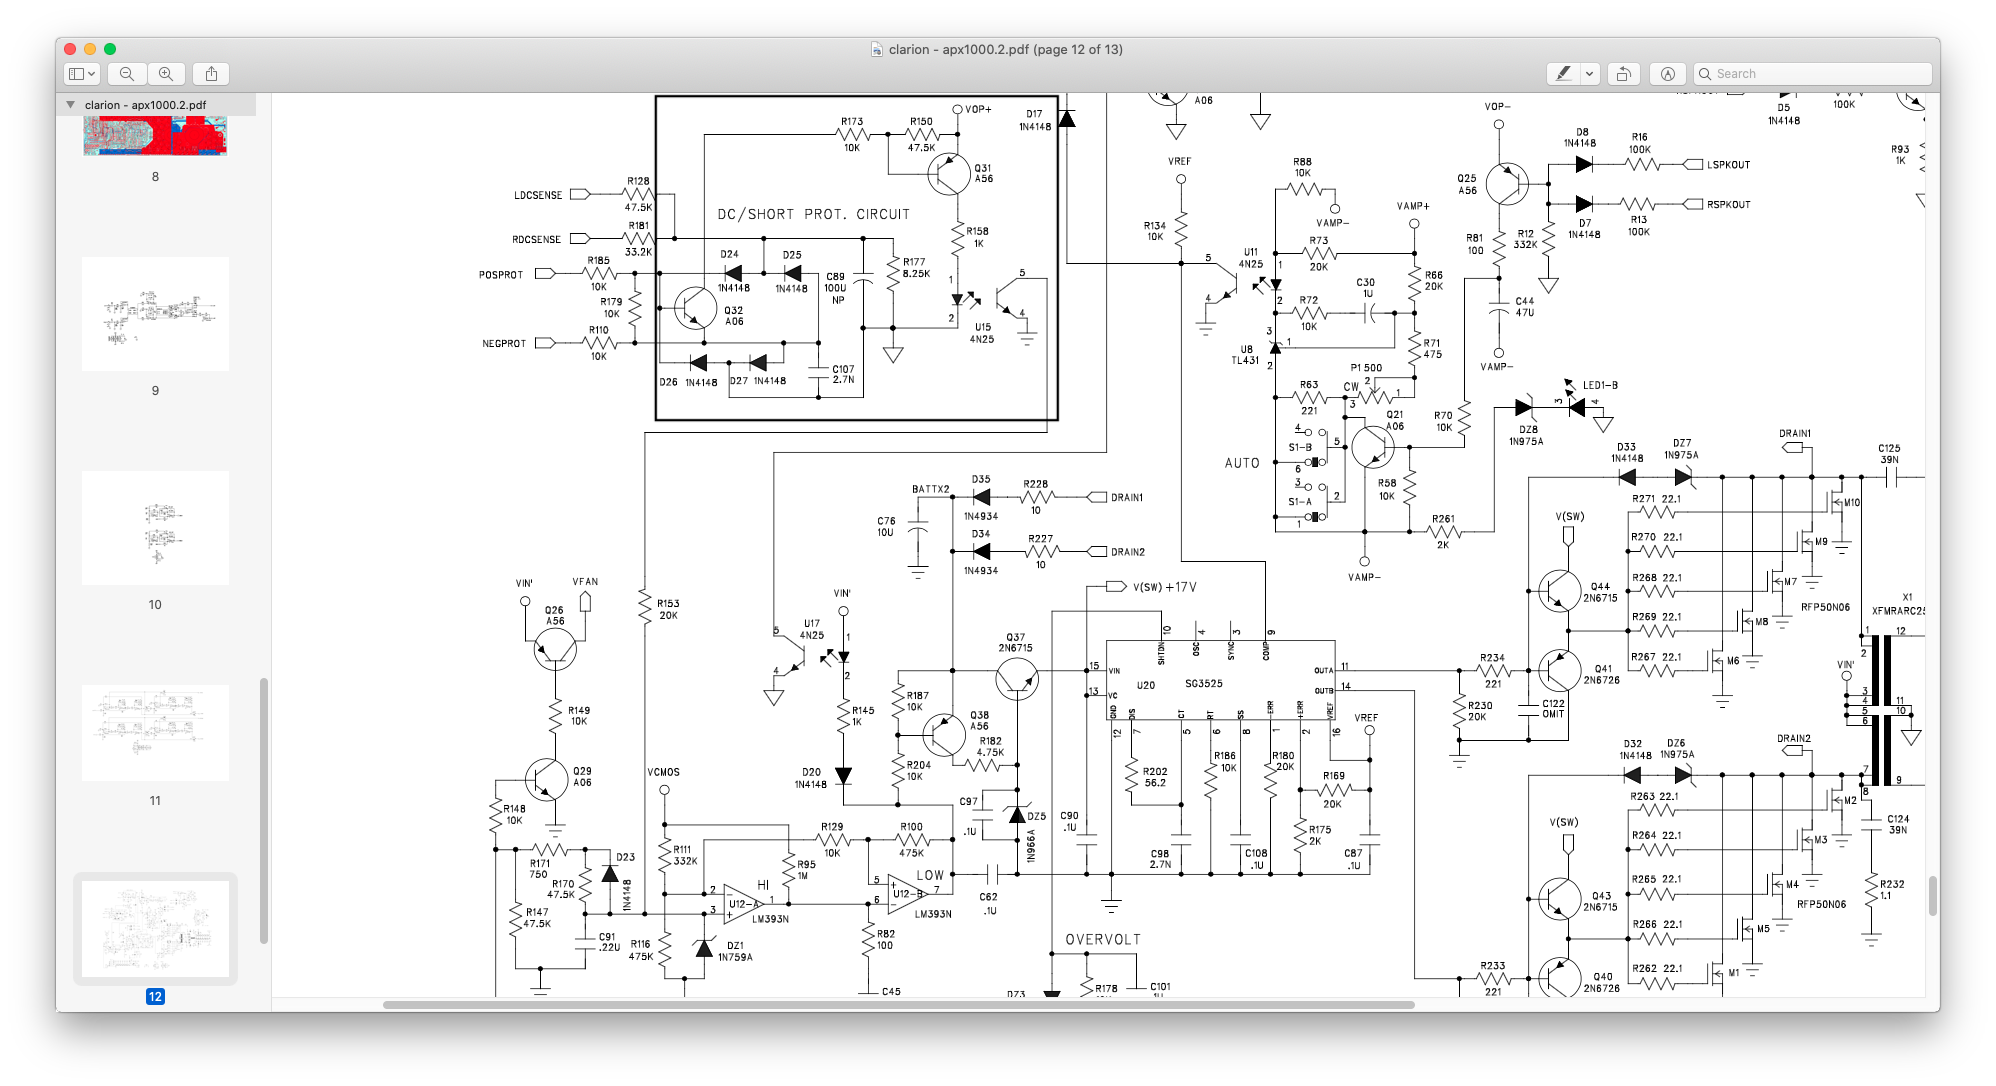
Task: Click the DC/SHORT PROT. CIRCUIT label
Action: click(813, 214)
